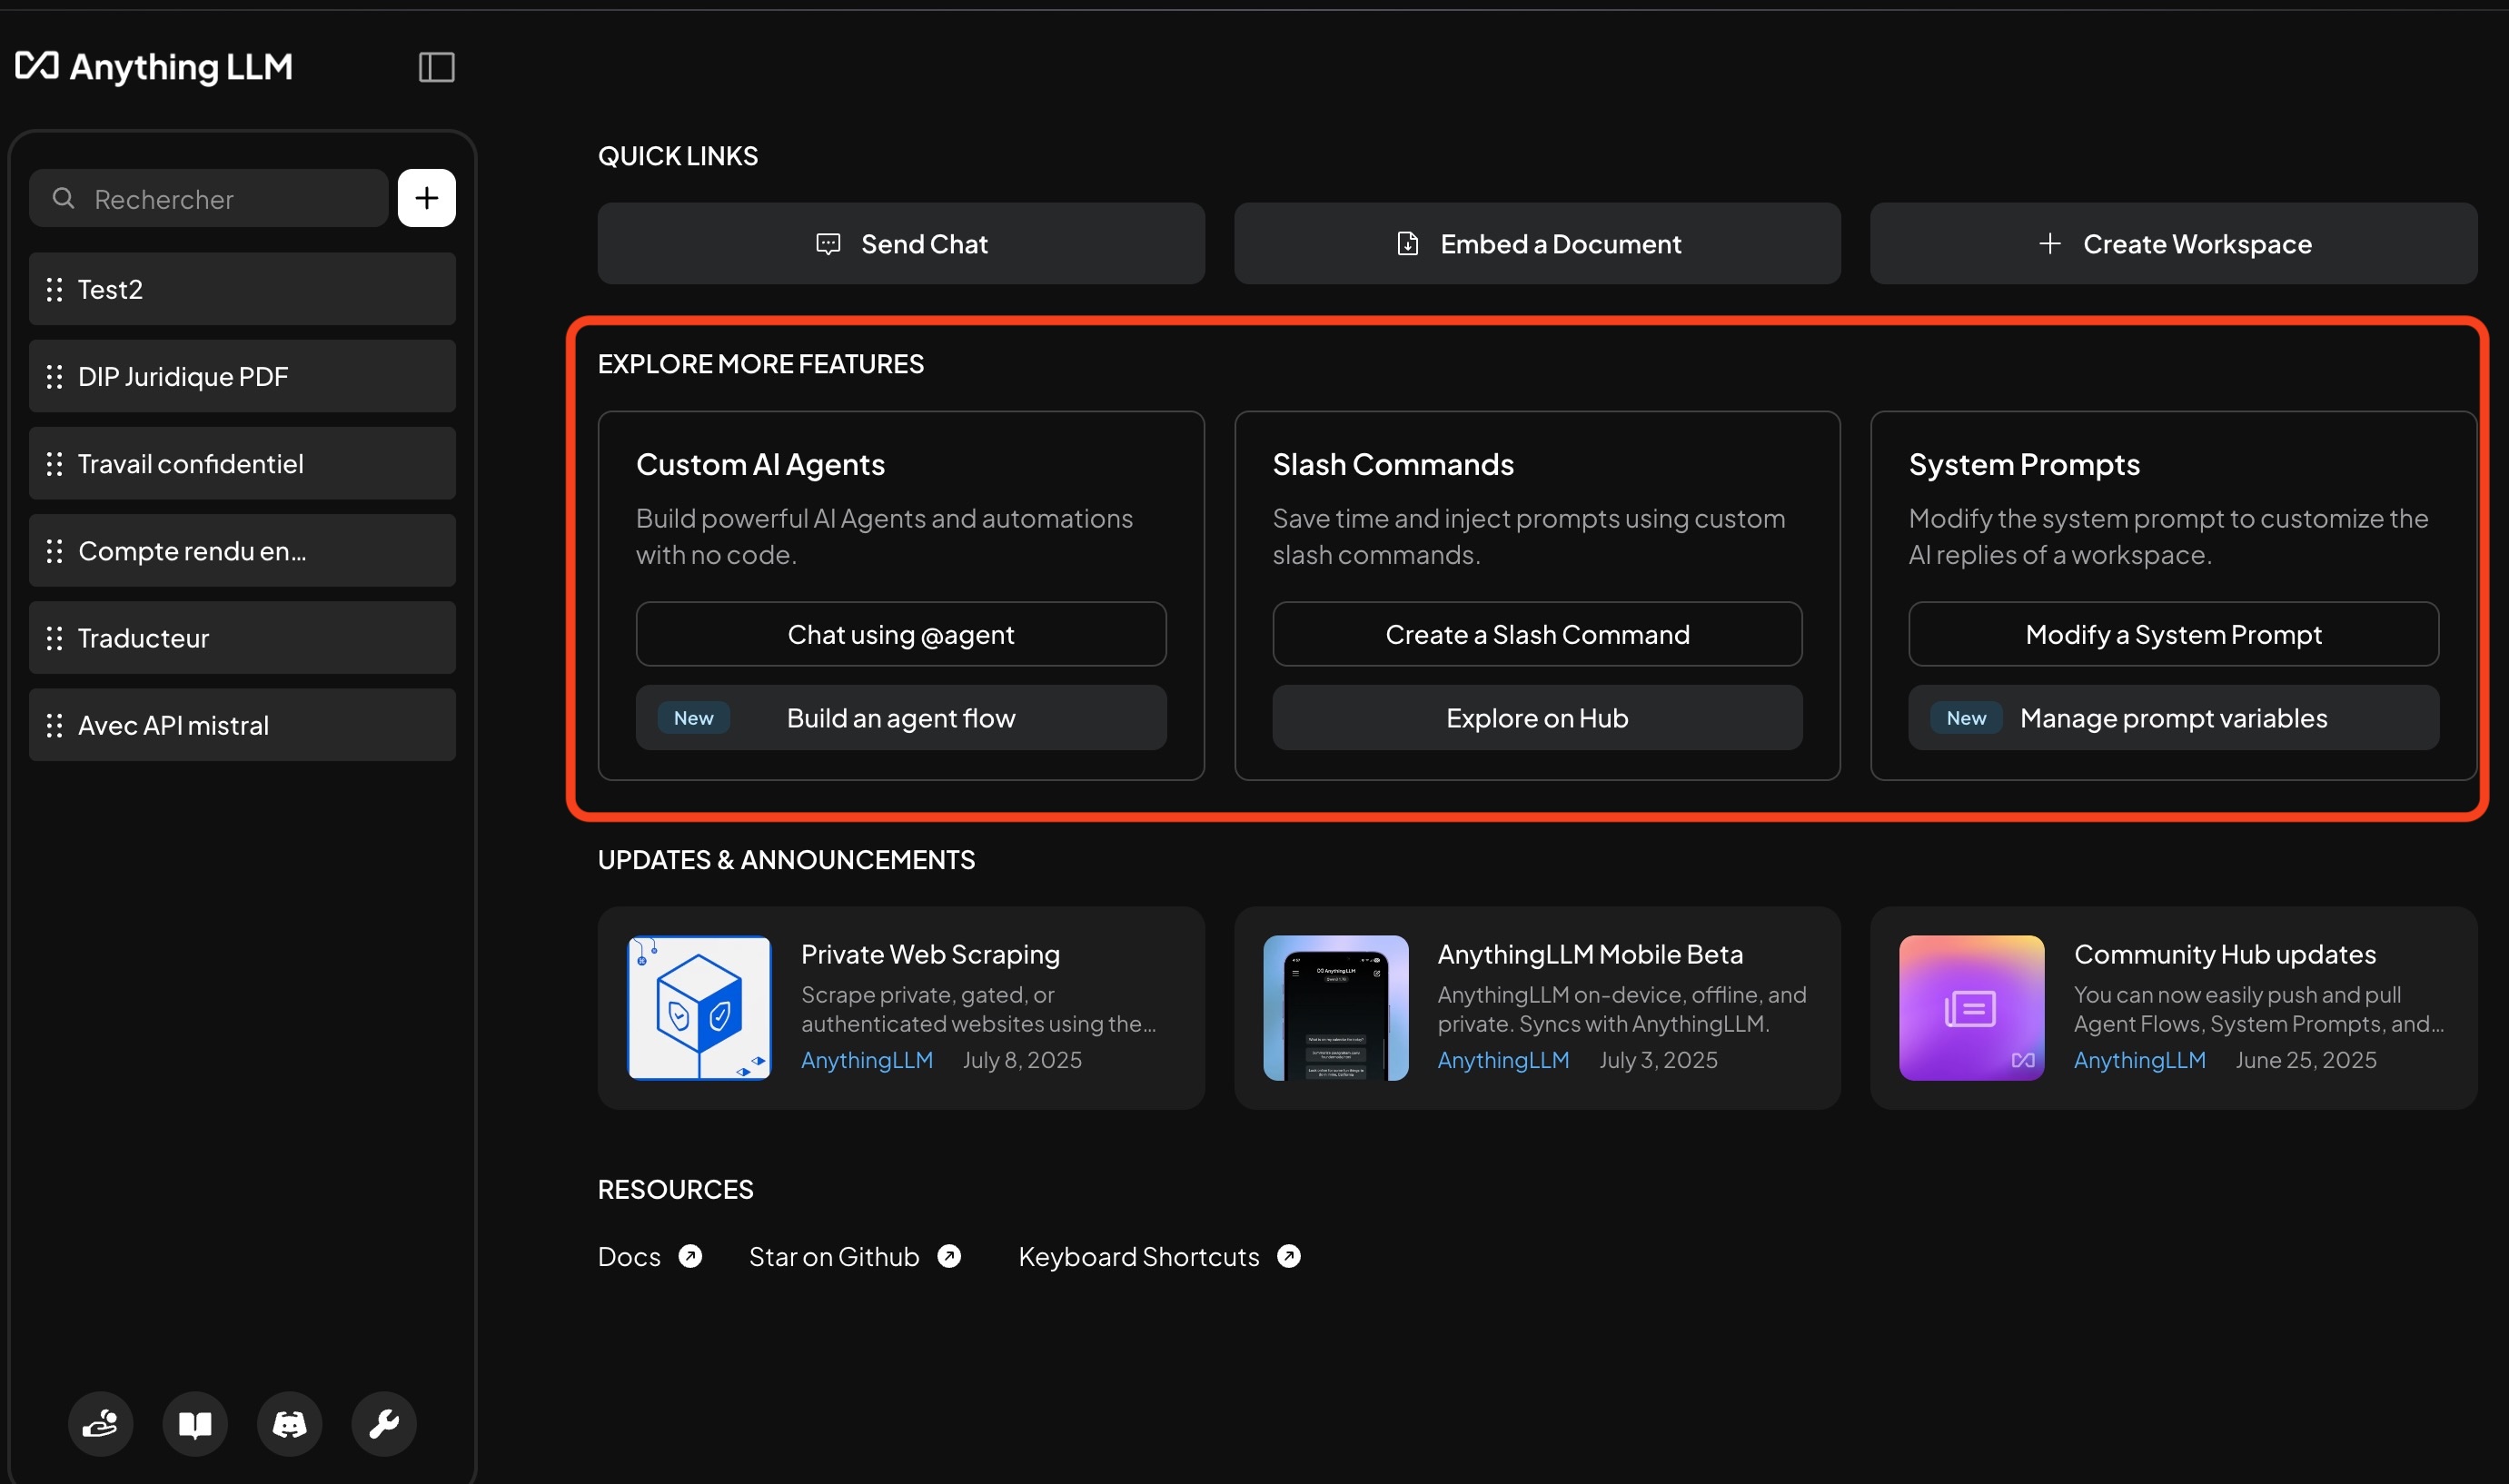The image size is (2509, 1484).
Task: Open settings via the wrench icon
Action: [384, 1423]
